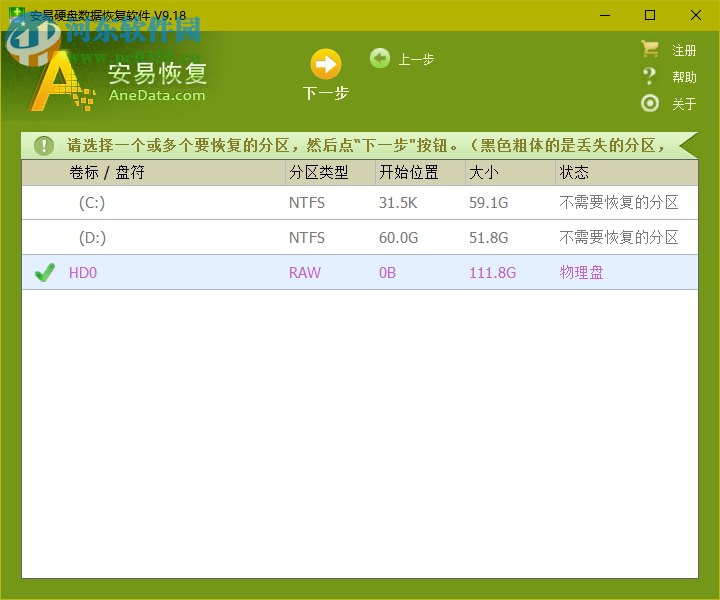Click D: row status 不需要恢复的分区
The height and width of the screenshot is (600, 720).
[x=619, y=237]
